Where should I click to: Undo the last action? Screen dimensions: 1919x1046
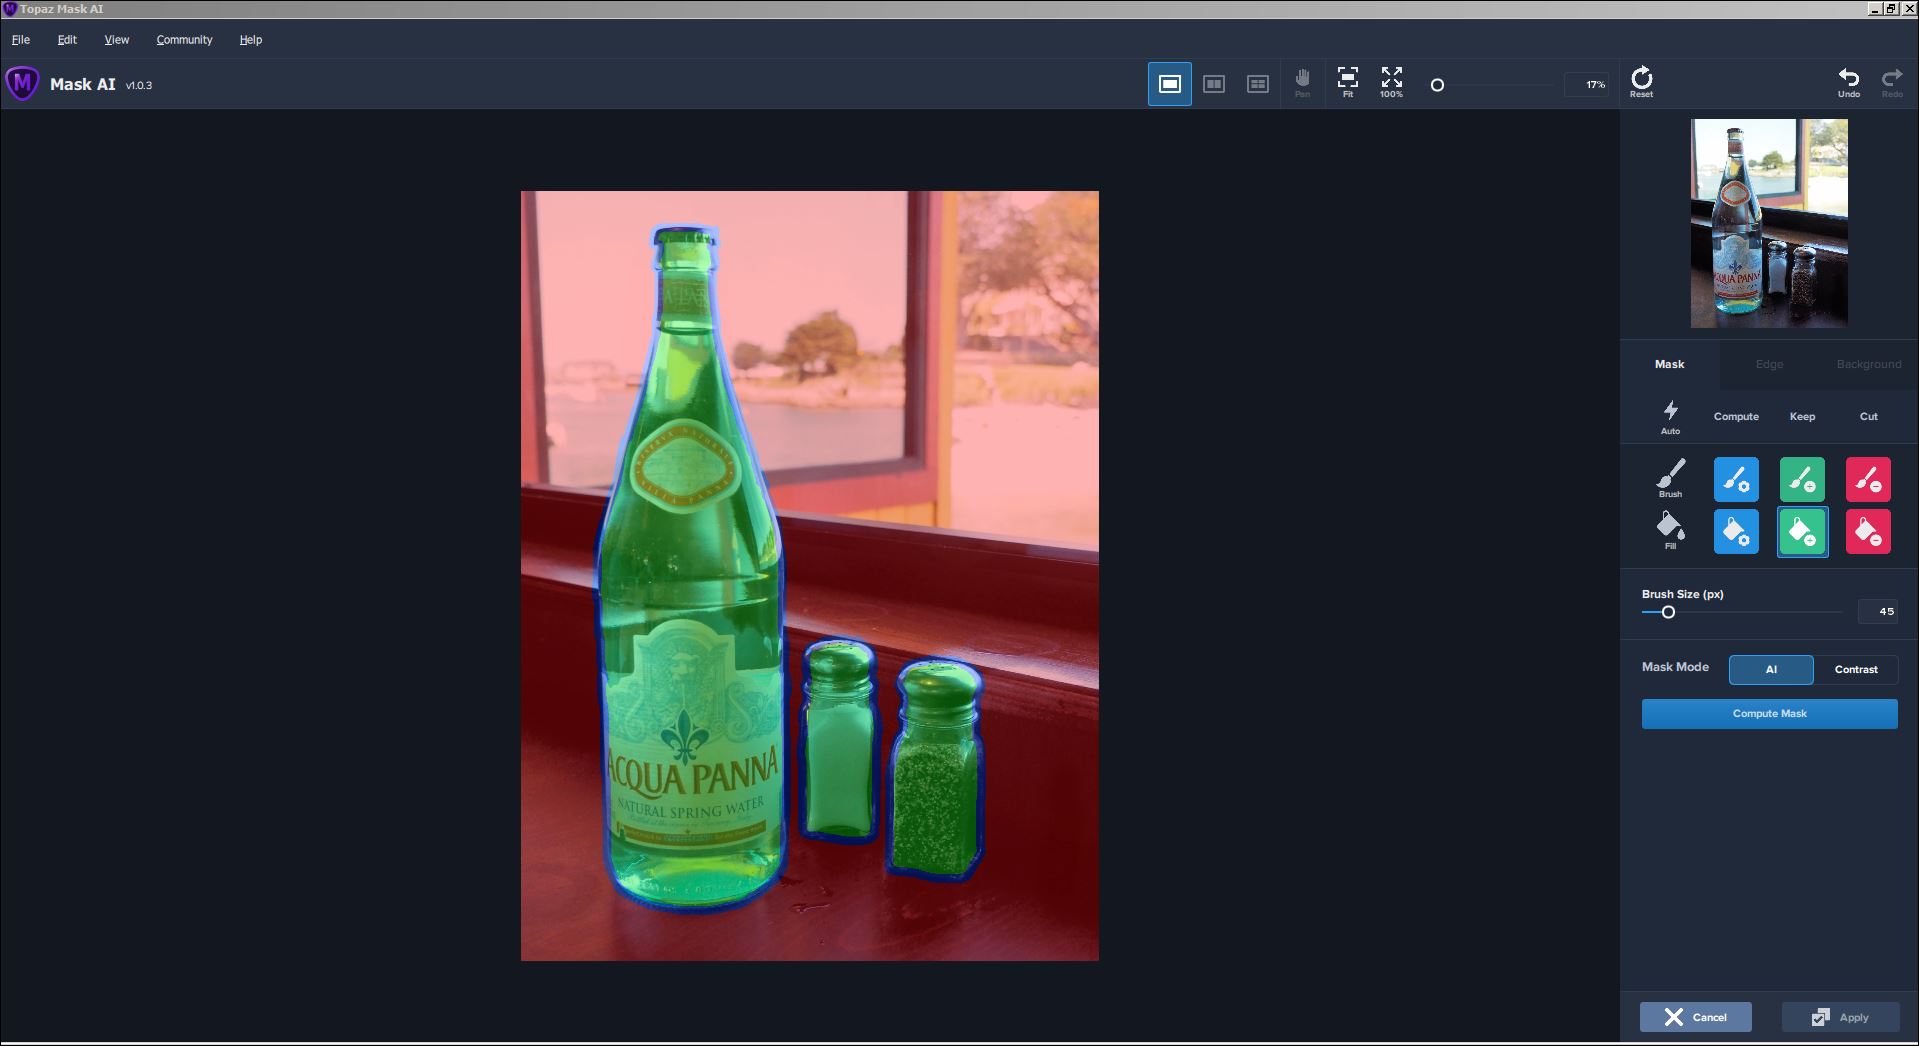tap(1848, 82)
